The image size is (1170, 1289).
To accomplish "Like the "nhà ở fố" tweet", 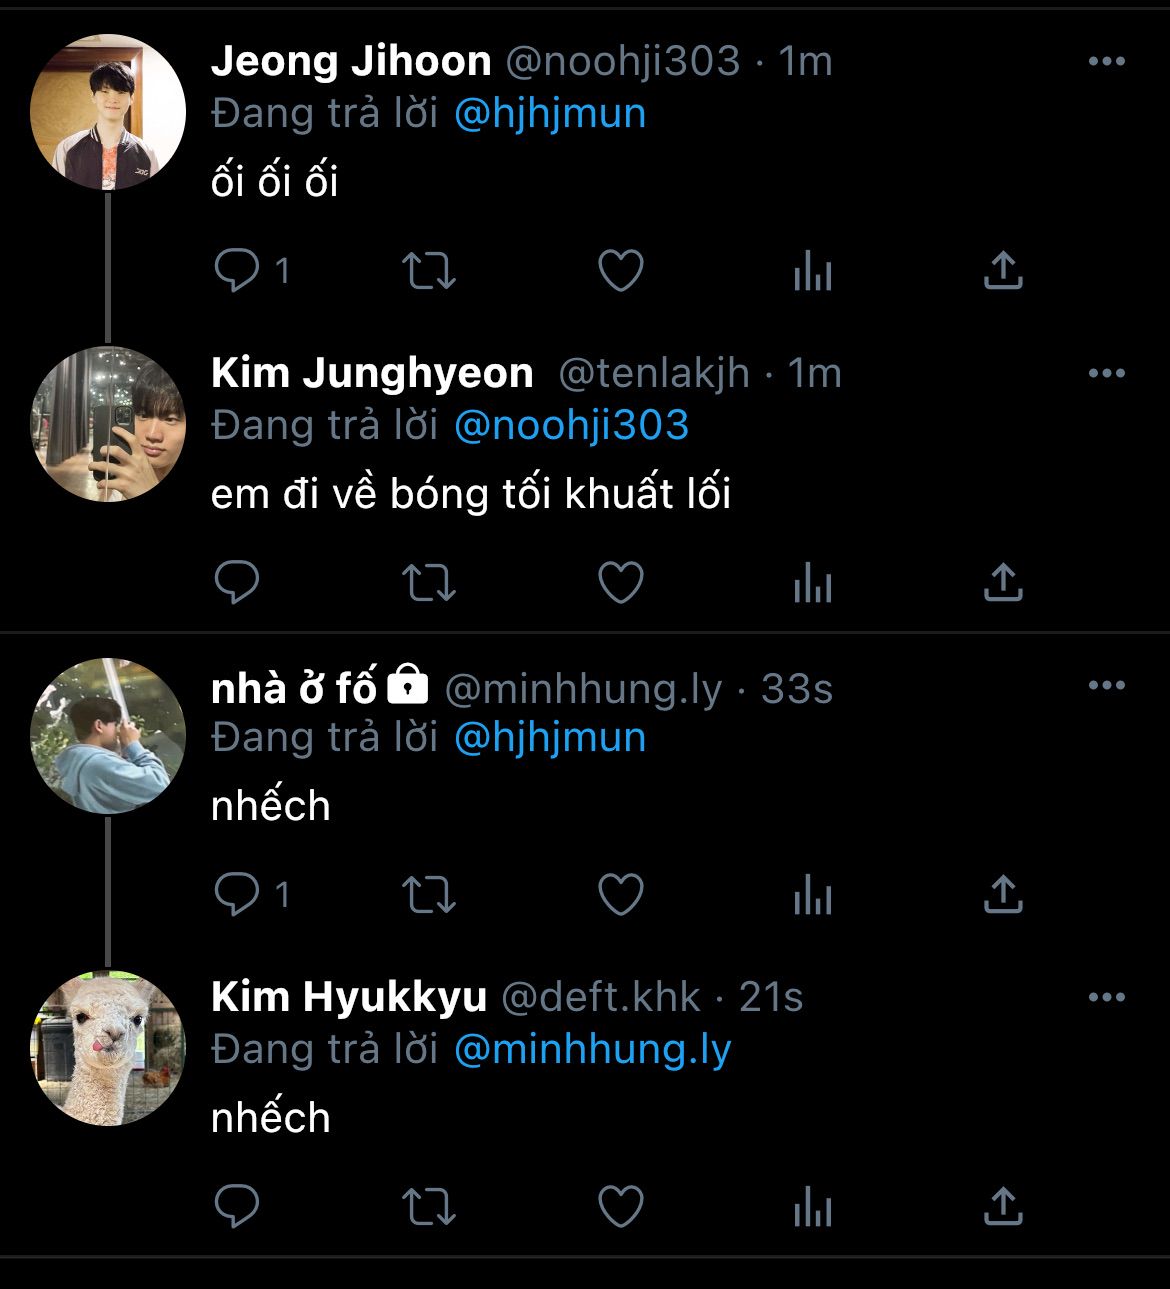I will (x=620, y=895).
